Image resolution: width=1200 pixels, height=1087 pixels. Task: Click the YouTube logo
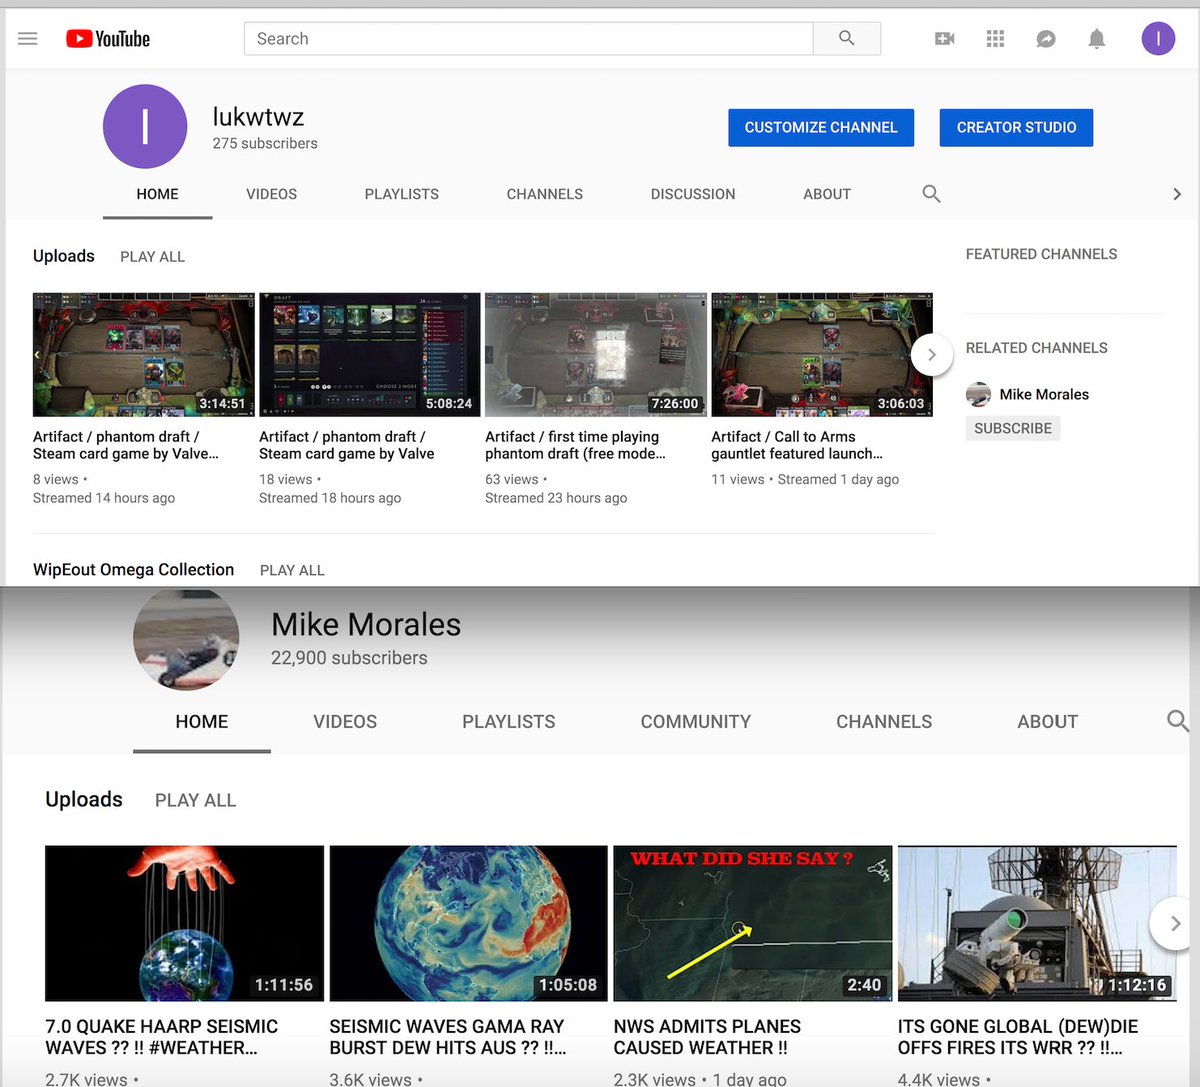[108, 39]
